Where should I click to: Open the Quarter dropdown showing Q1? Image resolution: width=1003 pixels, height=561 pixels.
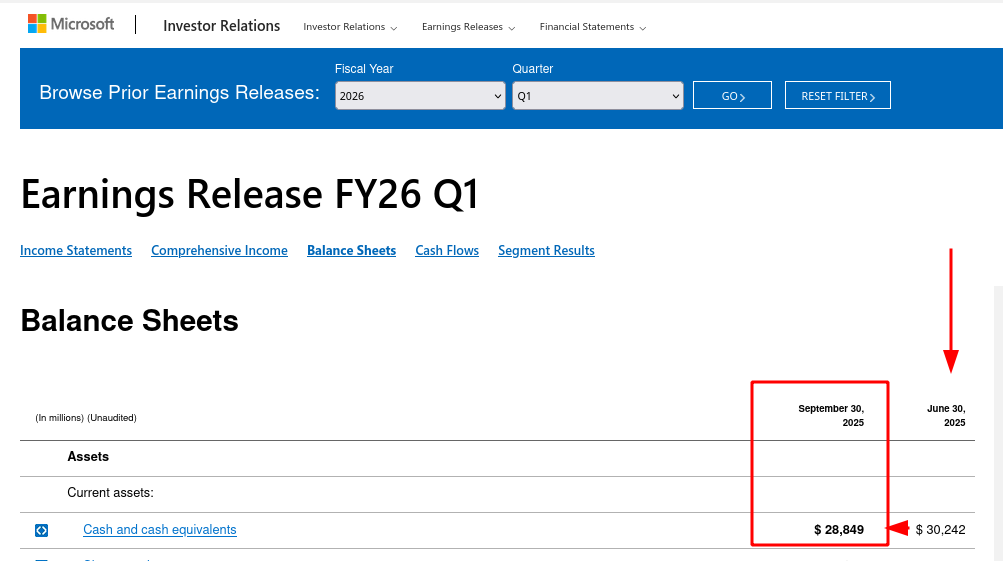point(597,96)
